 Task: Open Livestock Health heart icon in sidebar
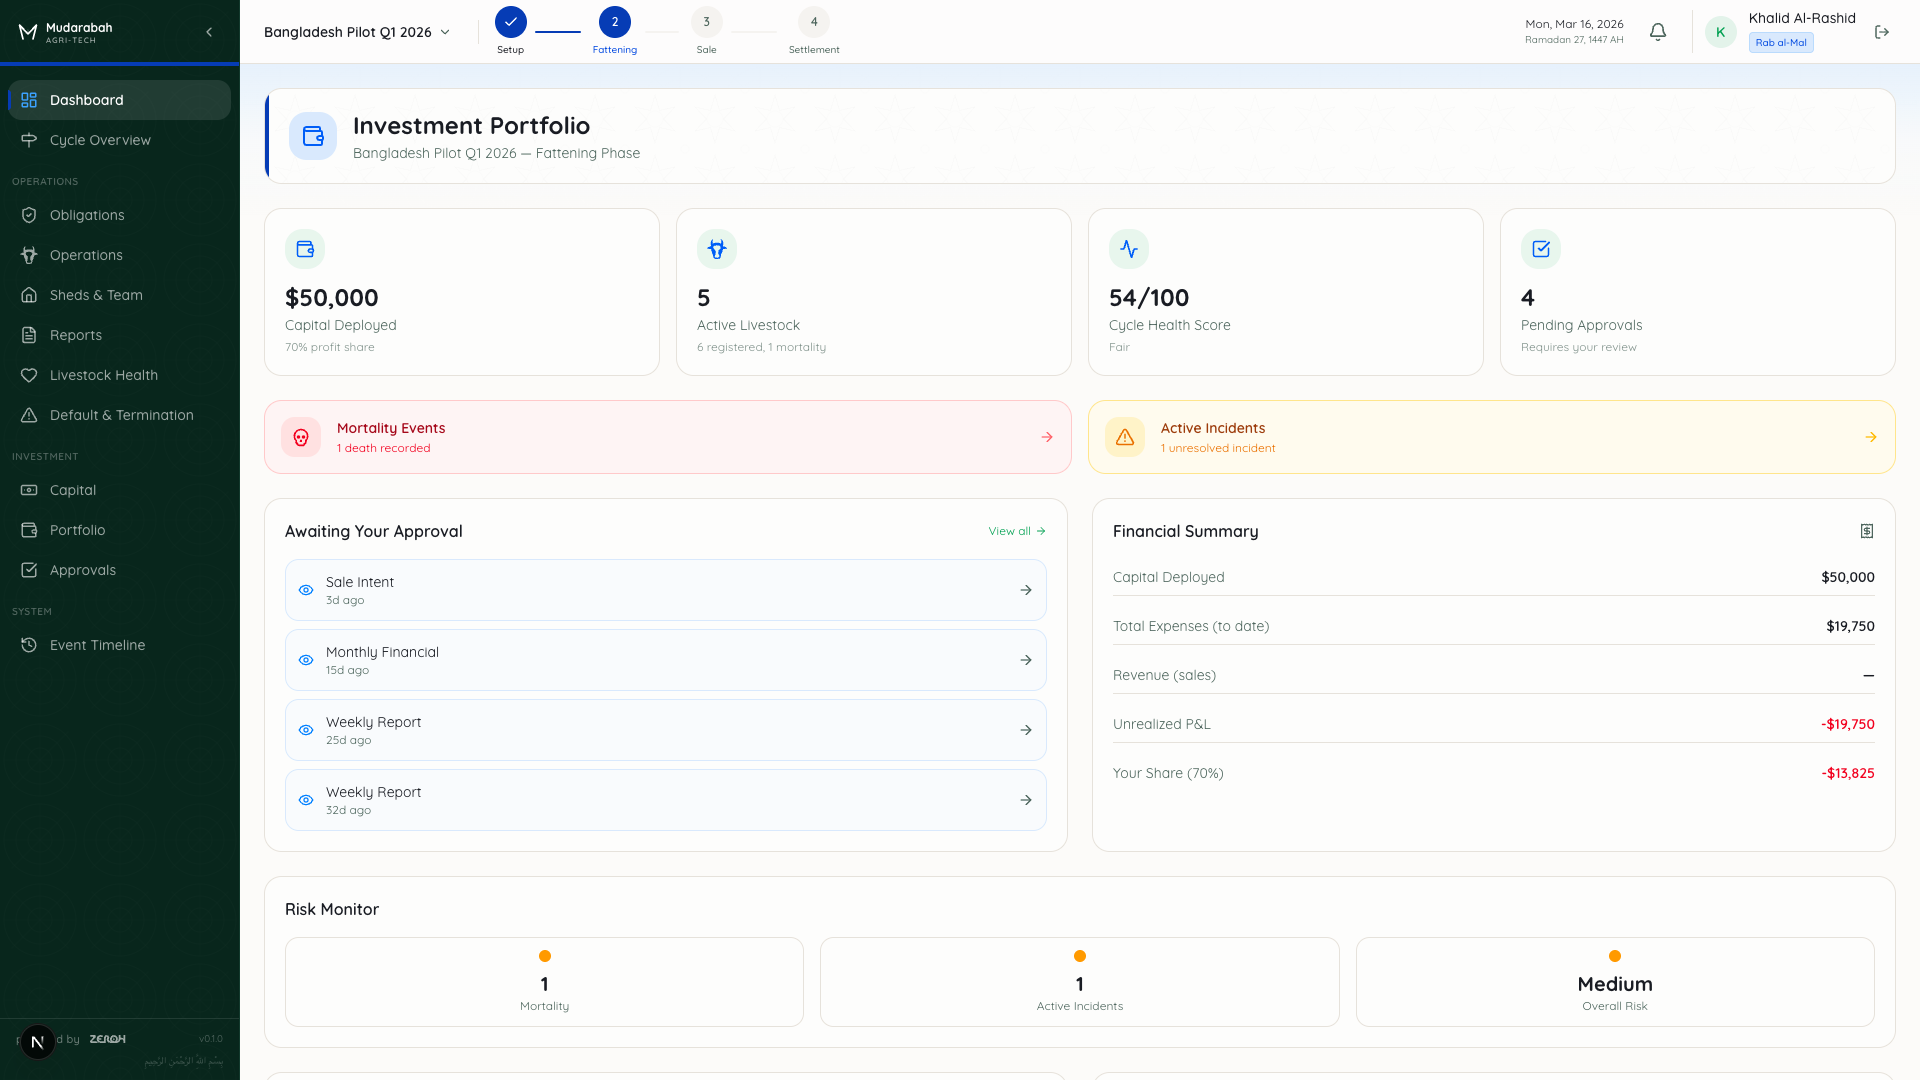29,375
